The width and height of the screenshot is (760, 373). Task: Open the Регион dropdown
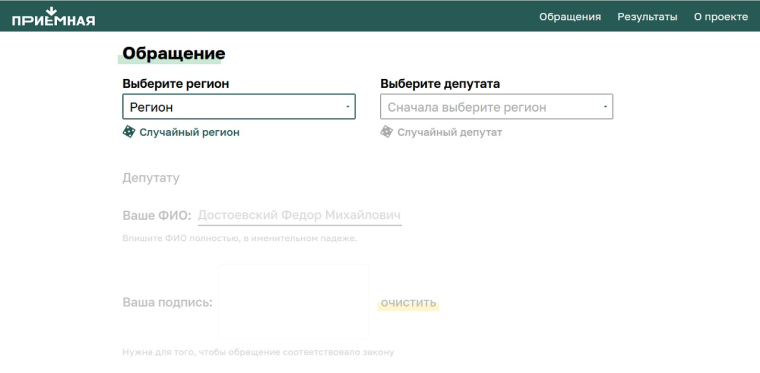(239, 107)
